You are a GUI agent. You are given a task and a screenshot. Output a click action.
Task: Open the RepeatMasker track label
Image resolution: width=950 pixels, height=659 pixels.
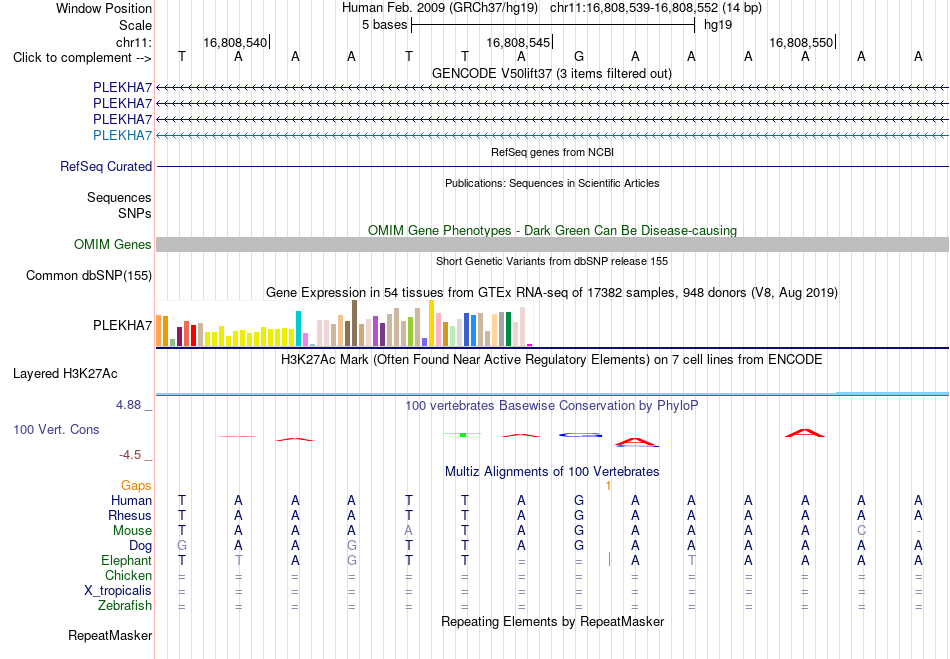(110, 635)
